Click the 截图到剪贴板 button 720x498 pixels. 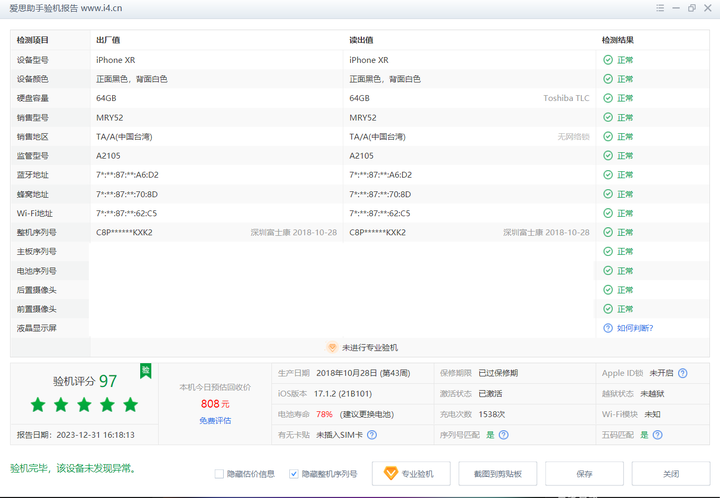click(498, 474)
